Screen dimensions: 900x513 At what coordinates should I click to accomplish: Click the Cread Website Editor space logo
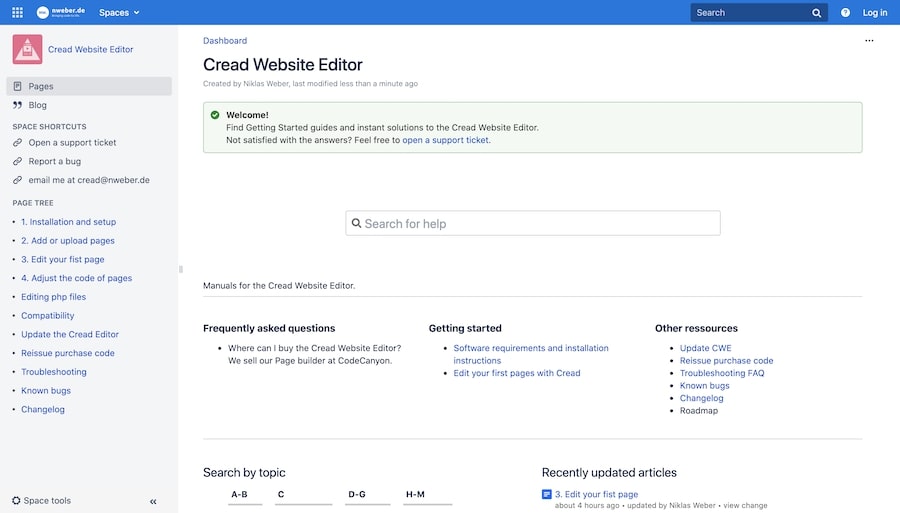tap(27, 49)
